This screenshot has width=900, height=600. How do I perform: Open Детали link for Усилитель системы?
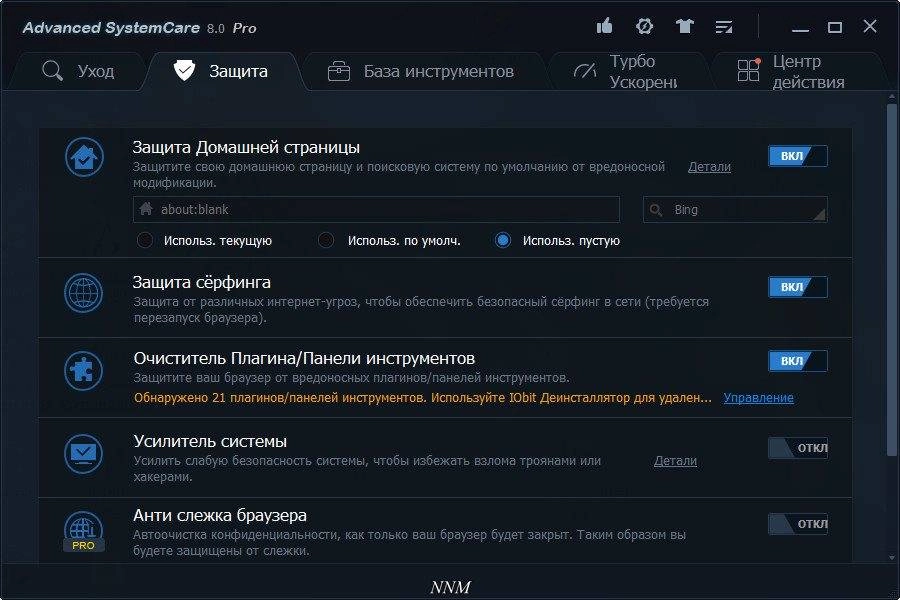pyautogui.click(x=676, y=461)
